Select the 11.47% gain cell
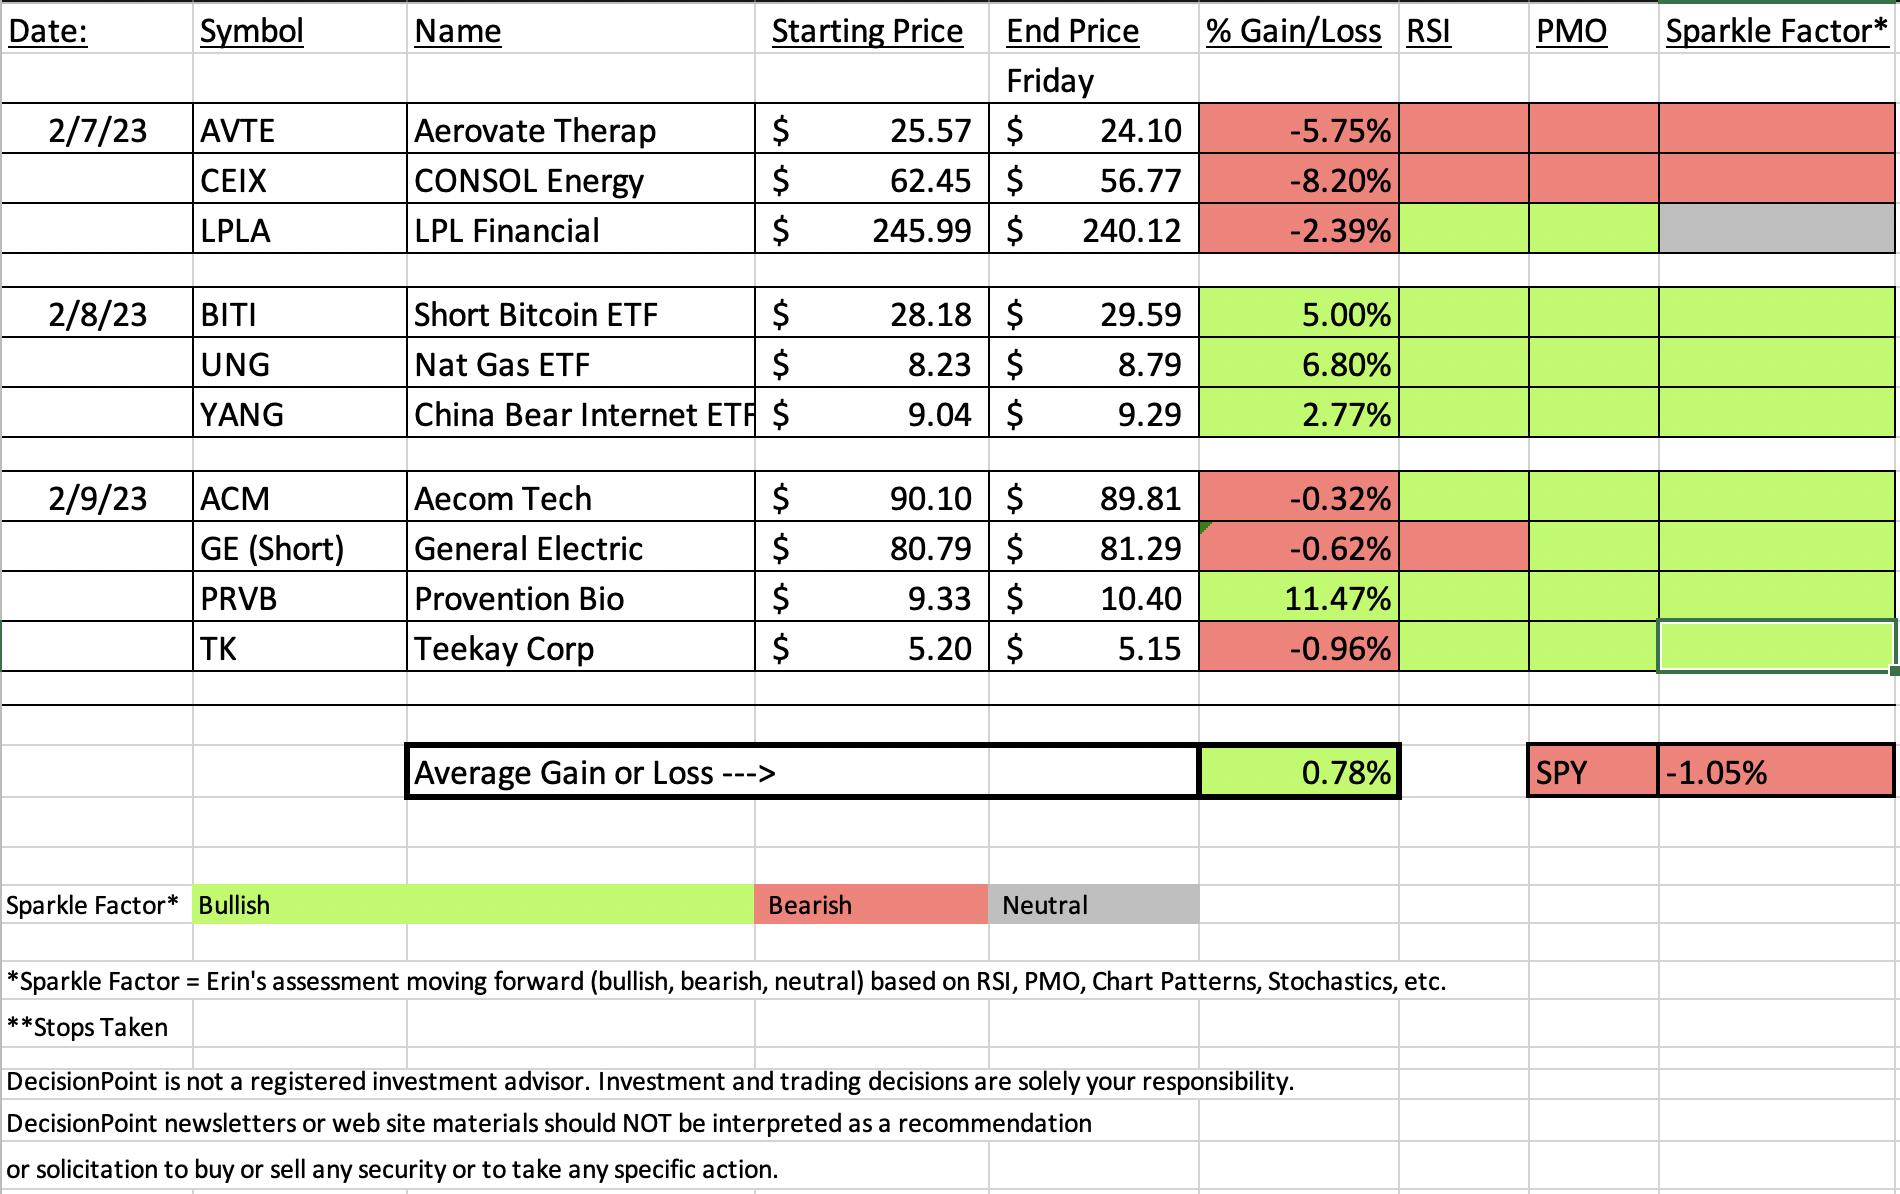The height and width of the screenshot is (1194, 1900). 1298,597
